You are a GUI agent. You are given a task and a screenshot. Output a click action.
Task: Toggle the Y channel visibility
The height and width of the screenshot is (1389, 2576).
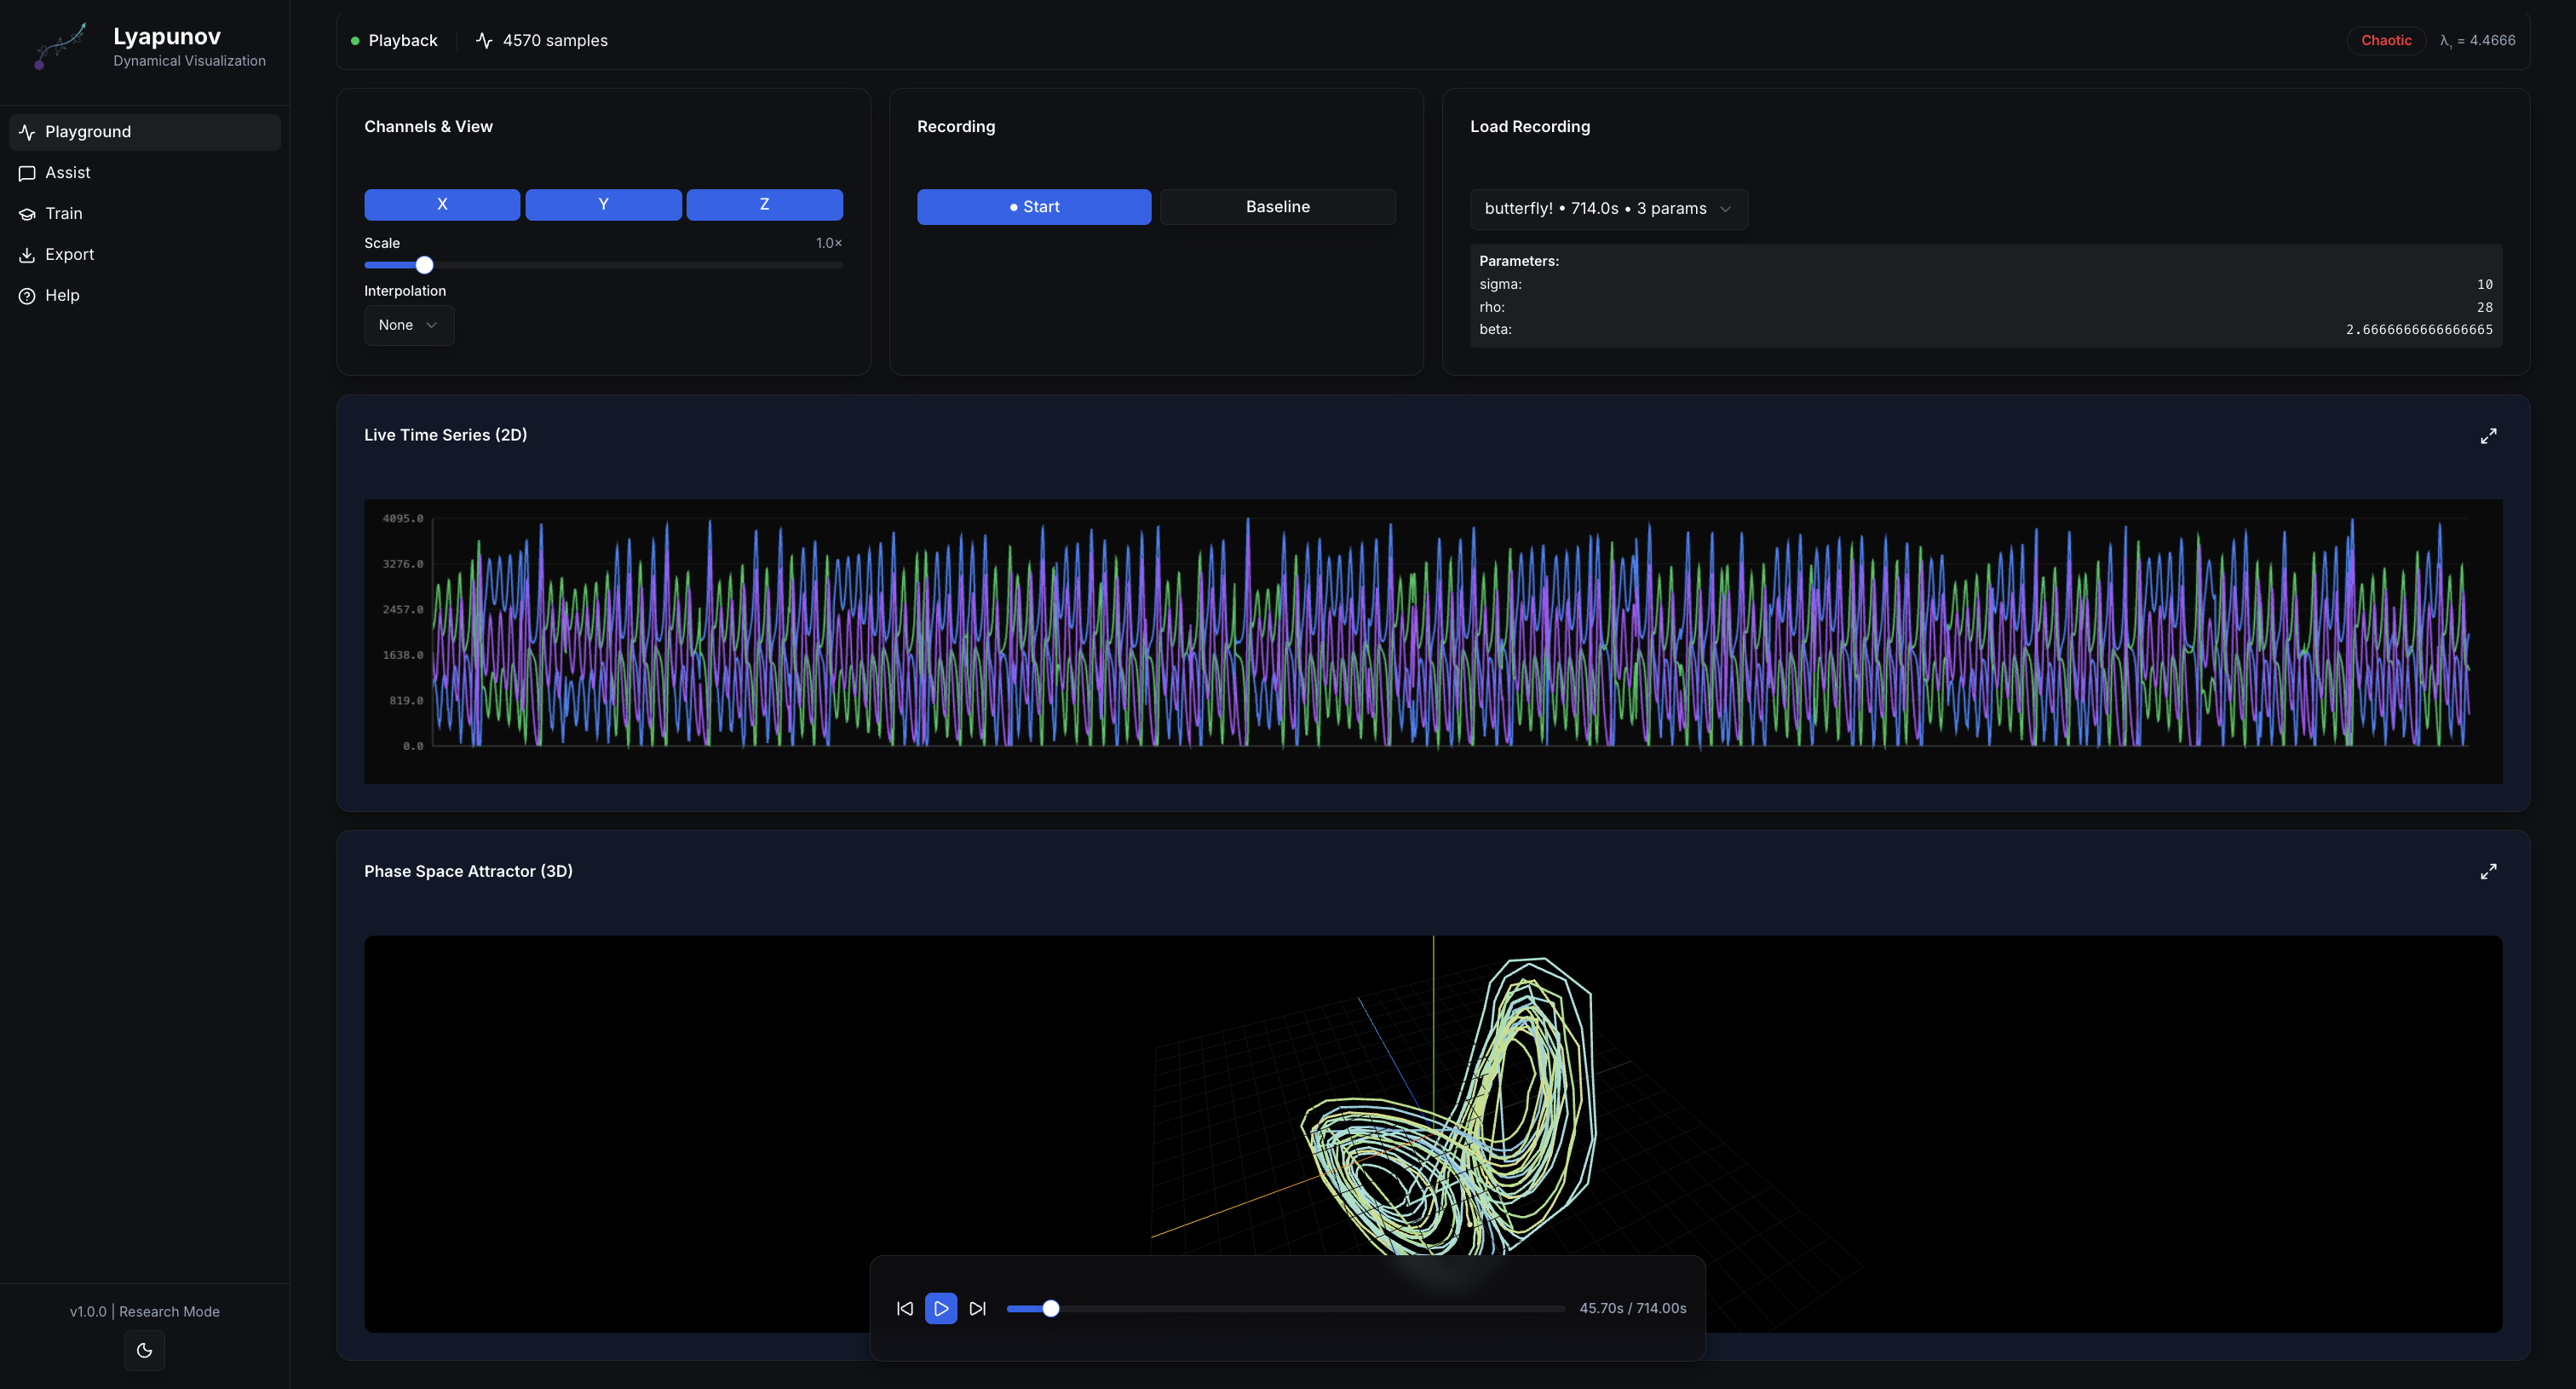(x=603, y=204)
